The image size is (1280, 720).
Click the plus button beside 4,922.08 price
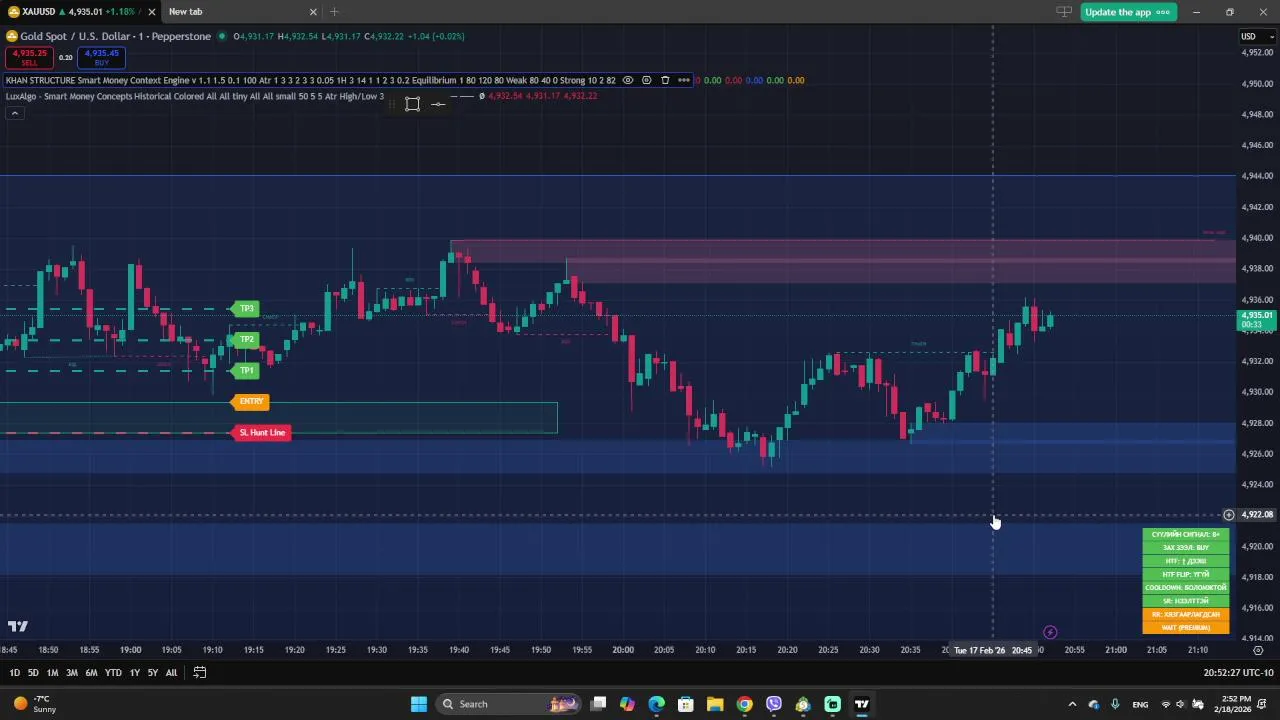coord(1228,515)
